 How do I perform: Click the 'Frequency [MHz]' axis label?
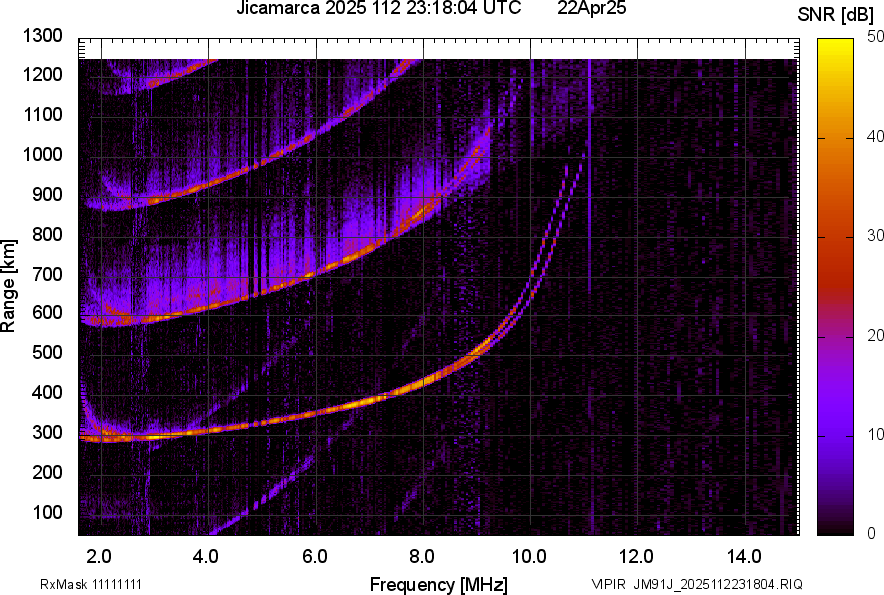coord(439,584)
